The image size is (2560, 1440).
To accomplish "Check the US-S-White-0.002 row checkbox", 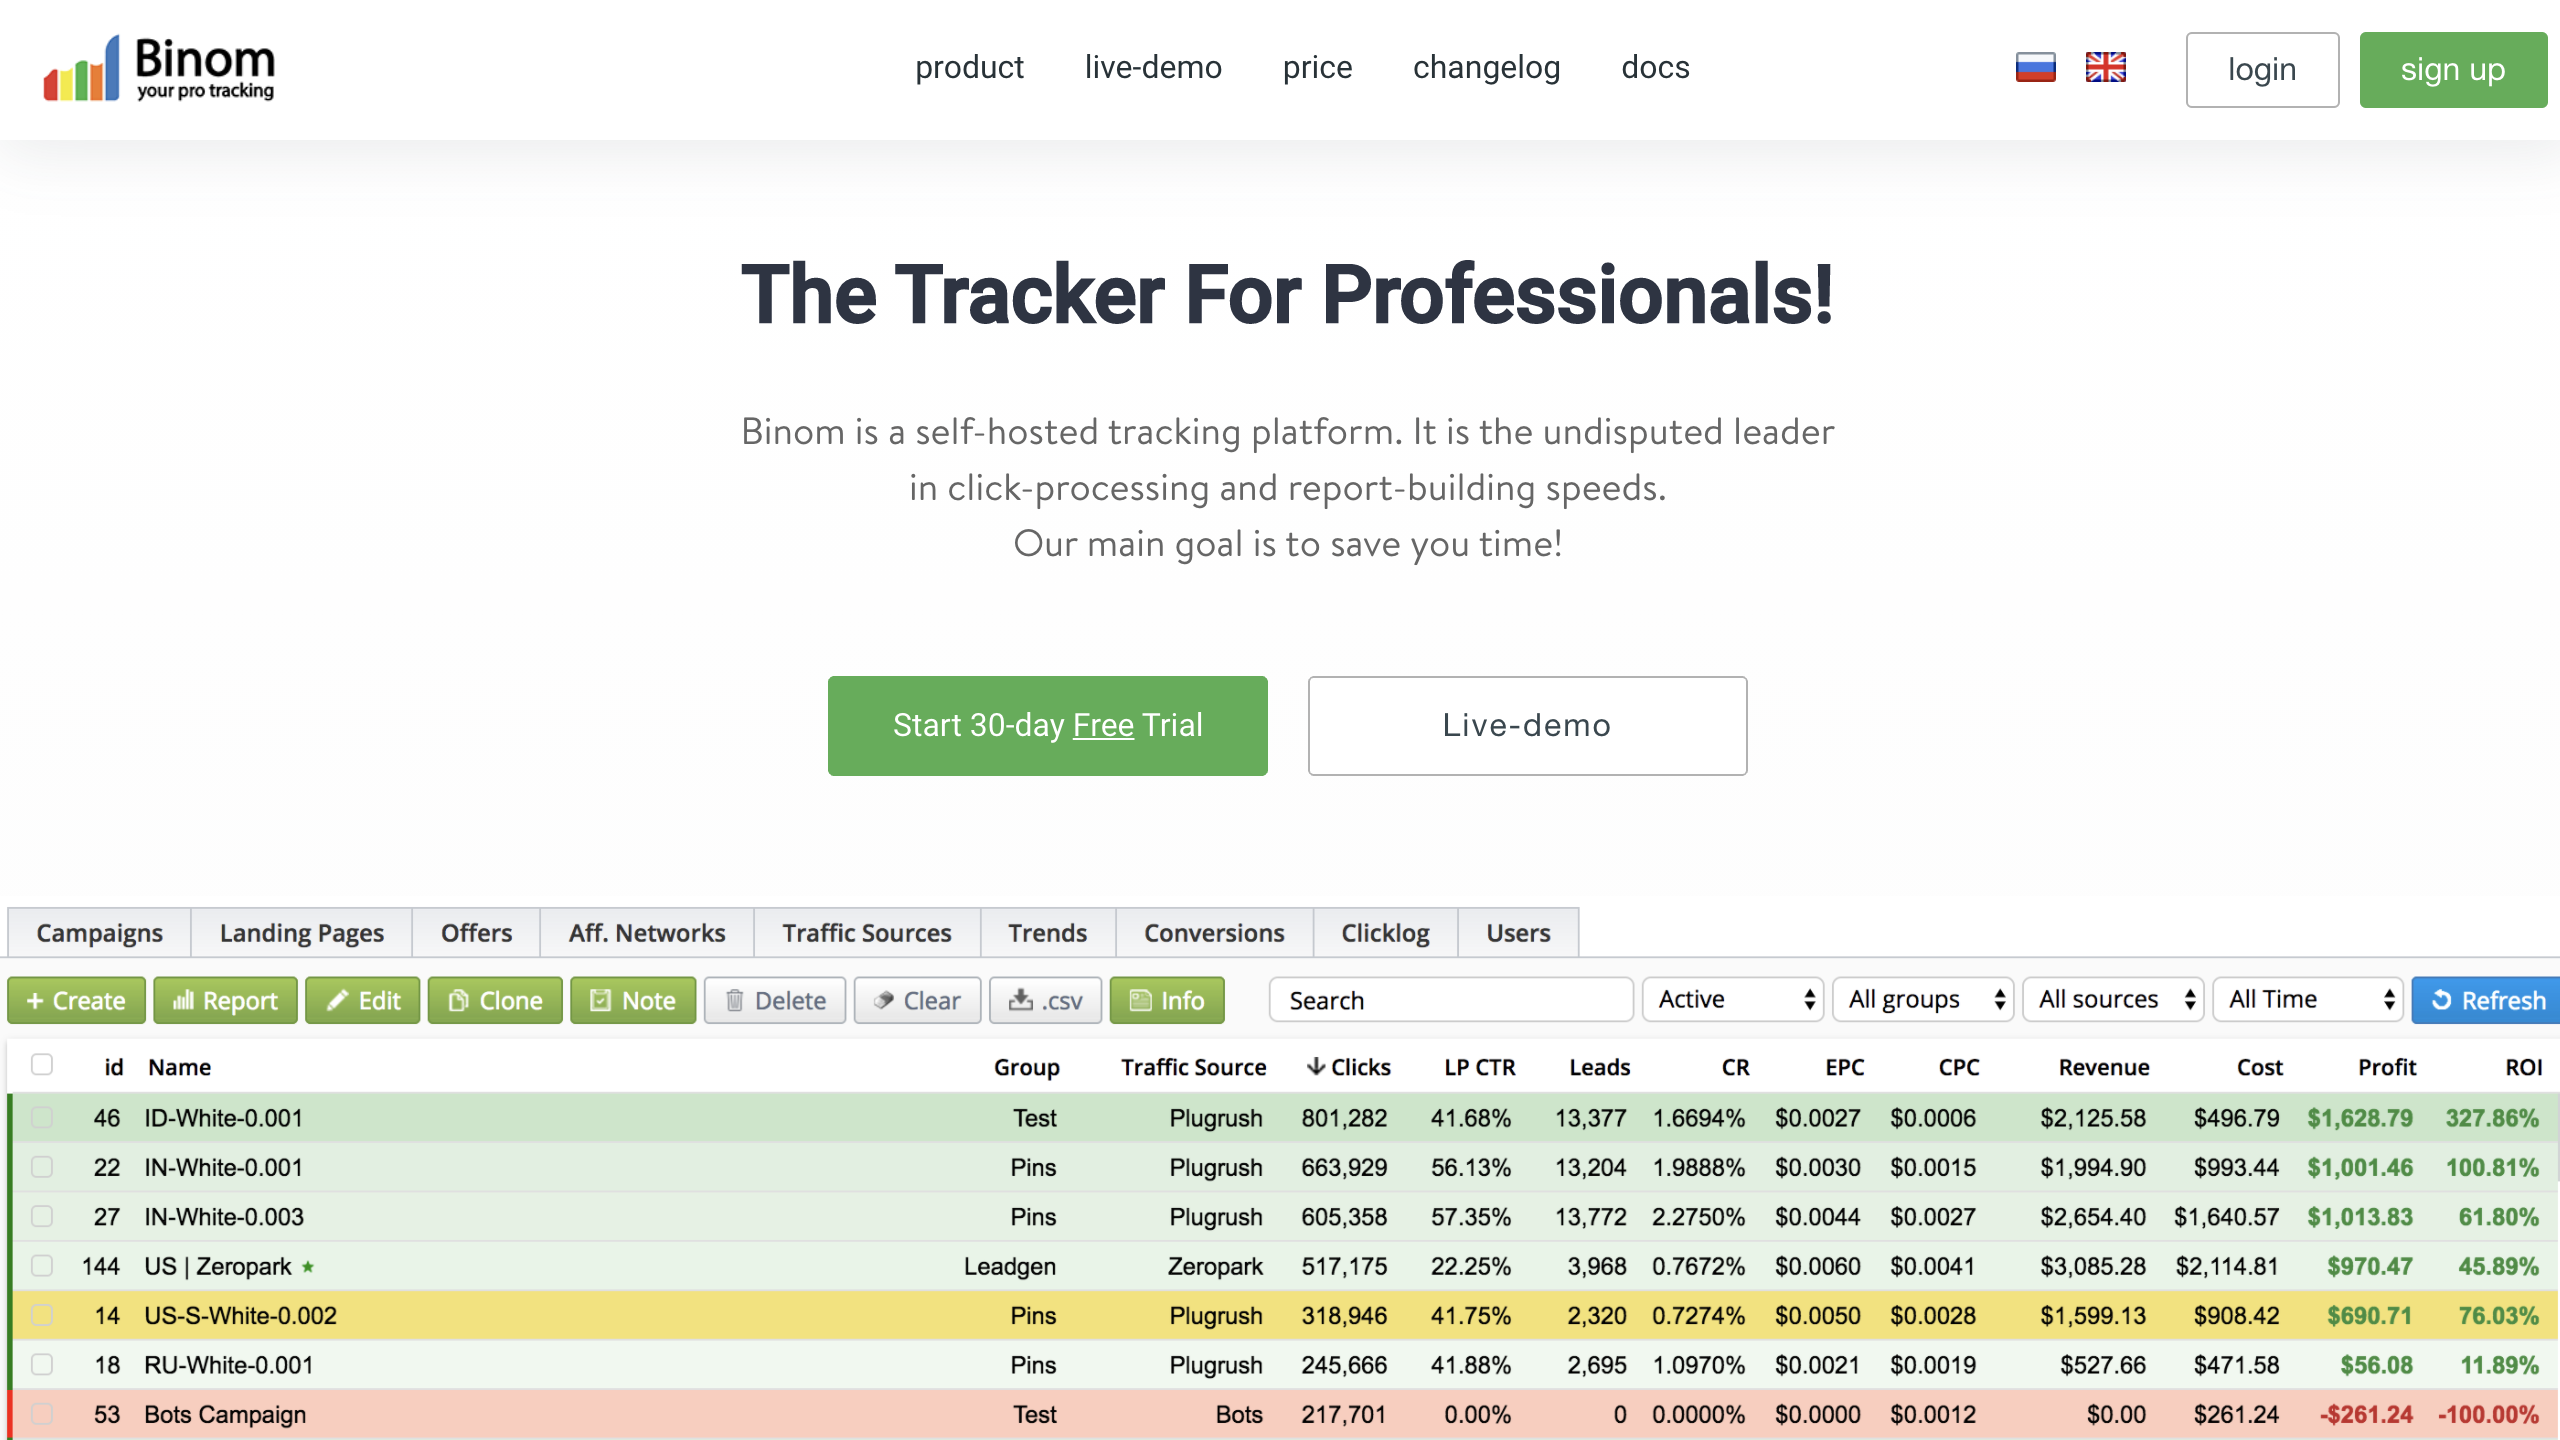I will click(x=42, y=1315).
